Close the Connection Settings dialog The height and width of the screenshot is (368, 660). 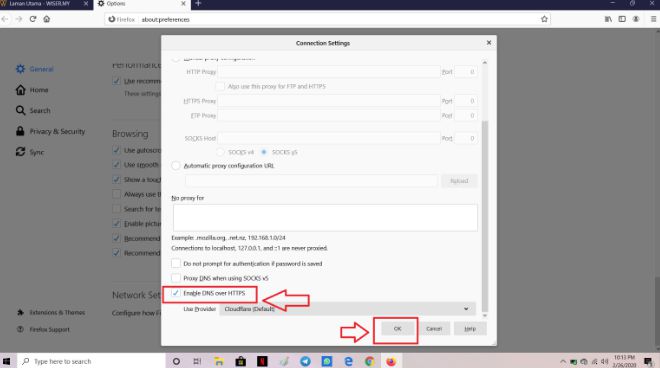pyautogui.click(x=489, y=43)
